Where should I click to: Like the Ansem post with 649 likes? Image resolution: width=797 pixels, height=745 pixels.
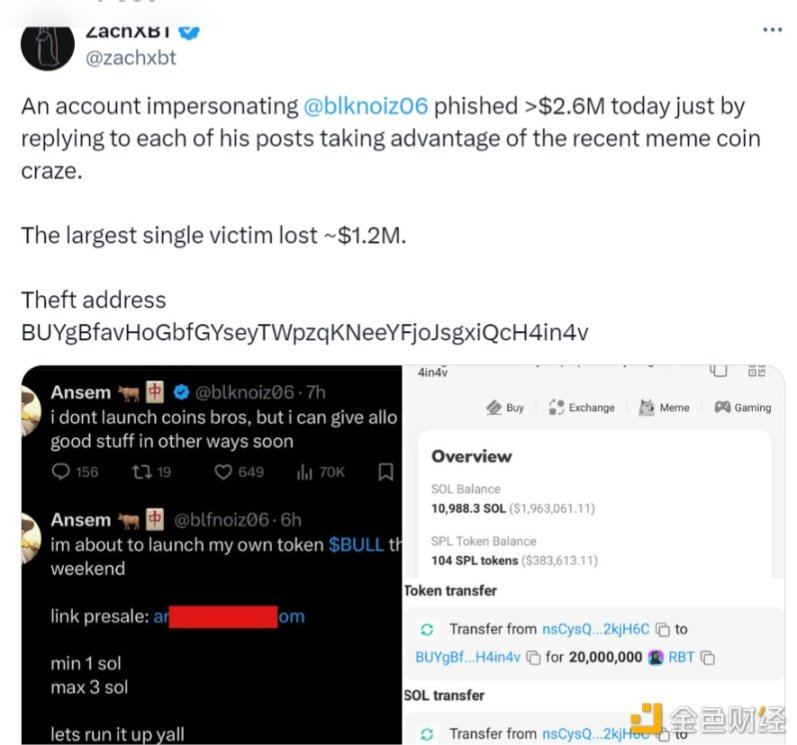[223, 472]
